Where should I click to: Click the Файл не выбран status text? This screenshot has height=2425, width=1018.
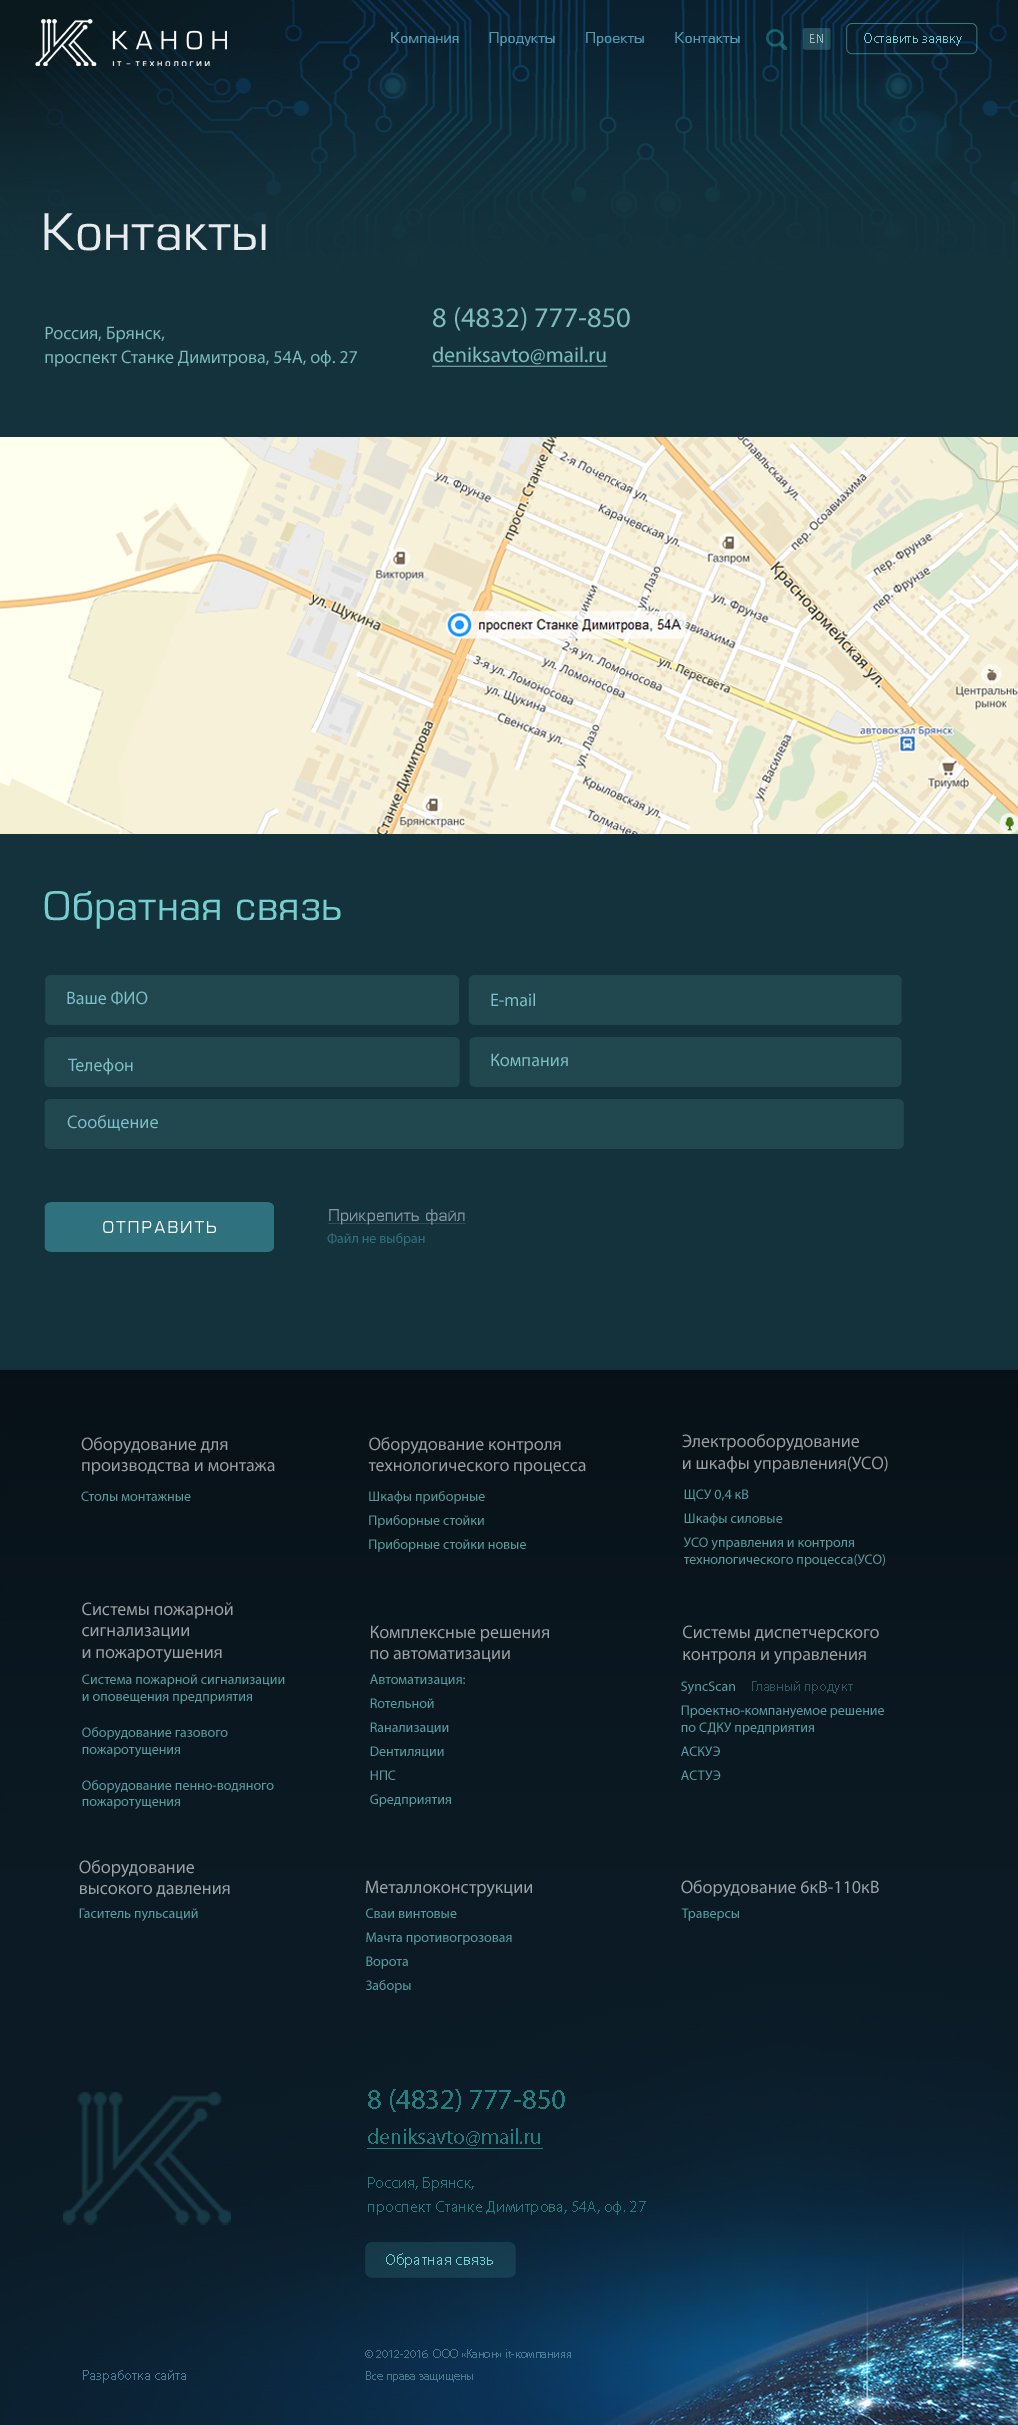376,1238
